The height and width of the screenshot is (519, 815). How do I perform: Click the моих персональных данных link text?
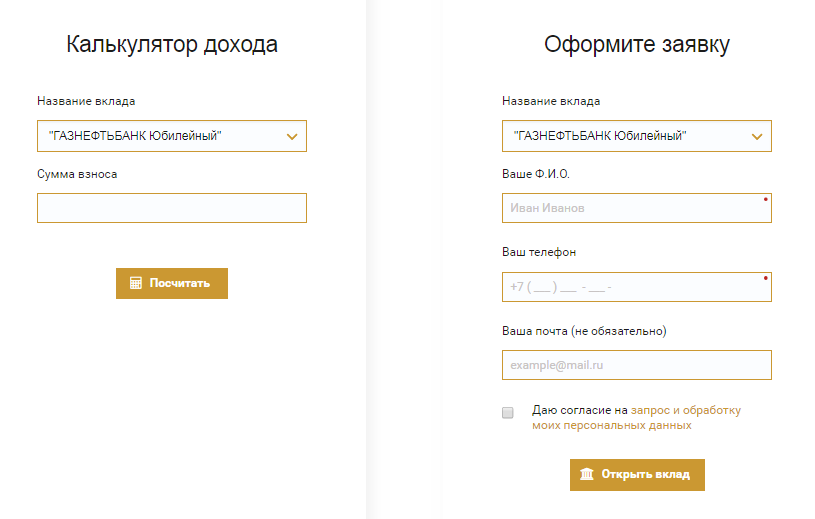pos(612,425)
